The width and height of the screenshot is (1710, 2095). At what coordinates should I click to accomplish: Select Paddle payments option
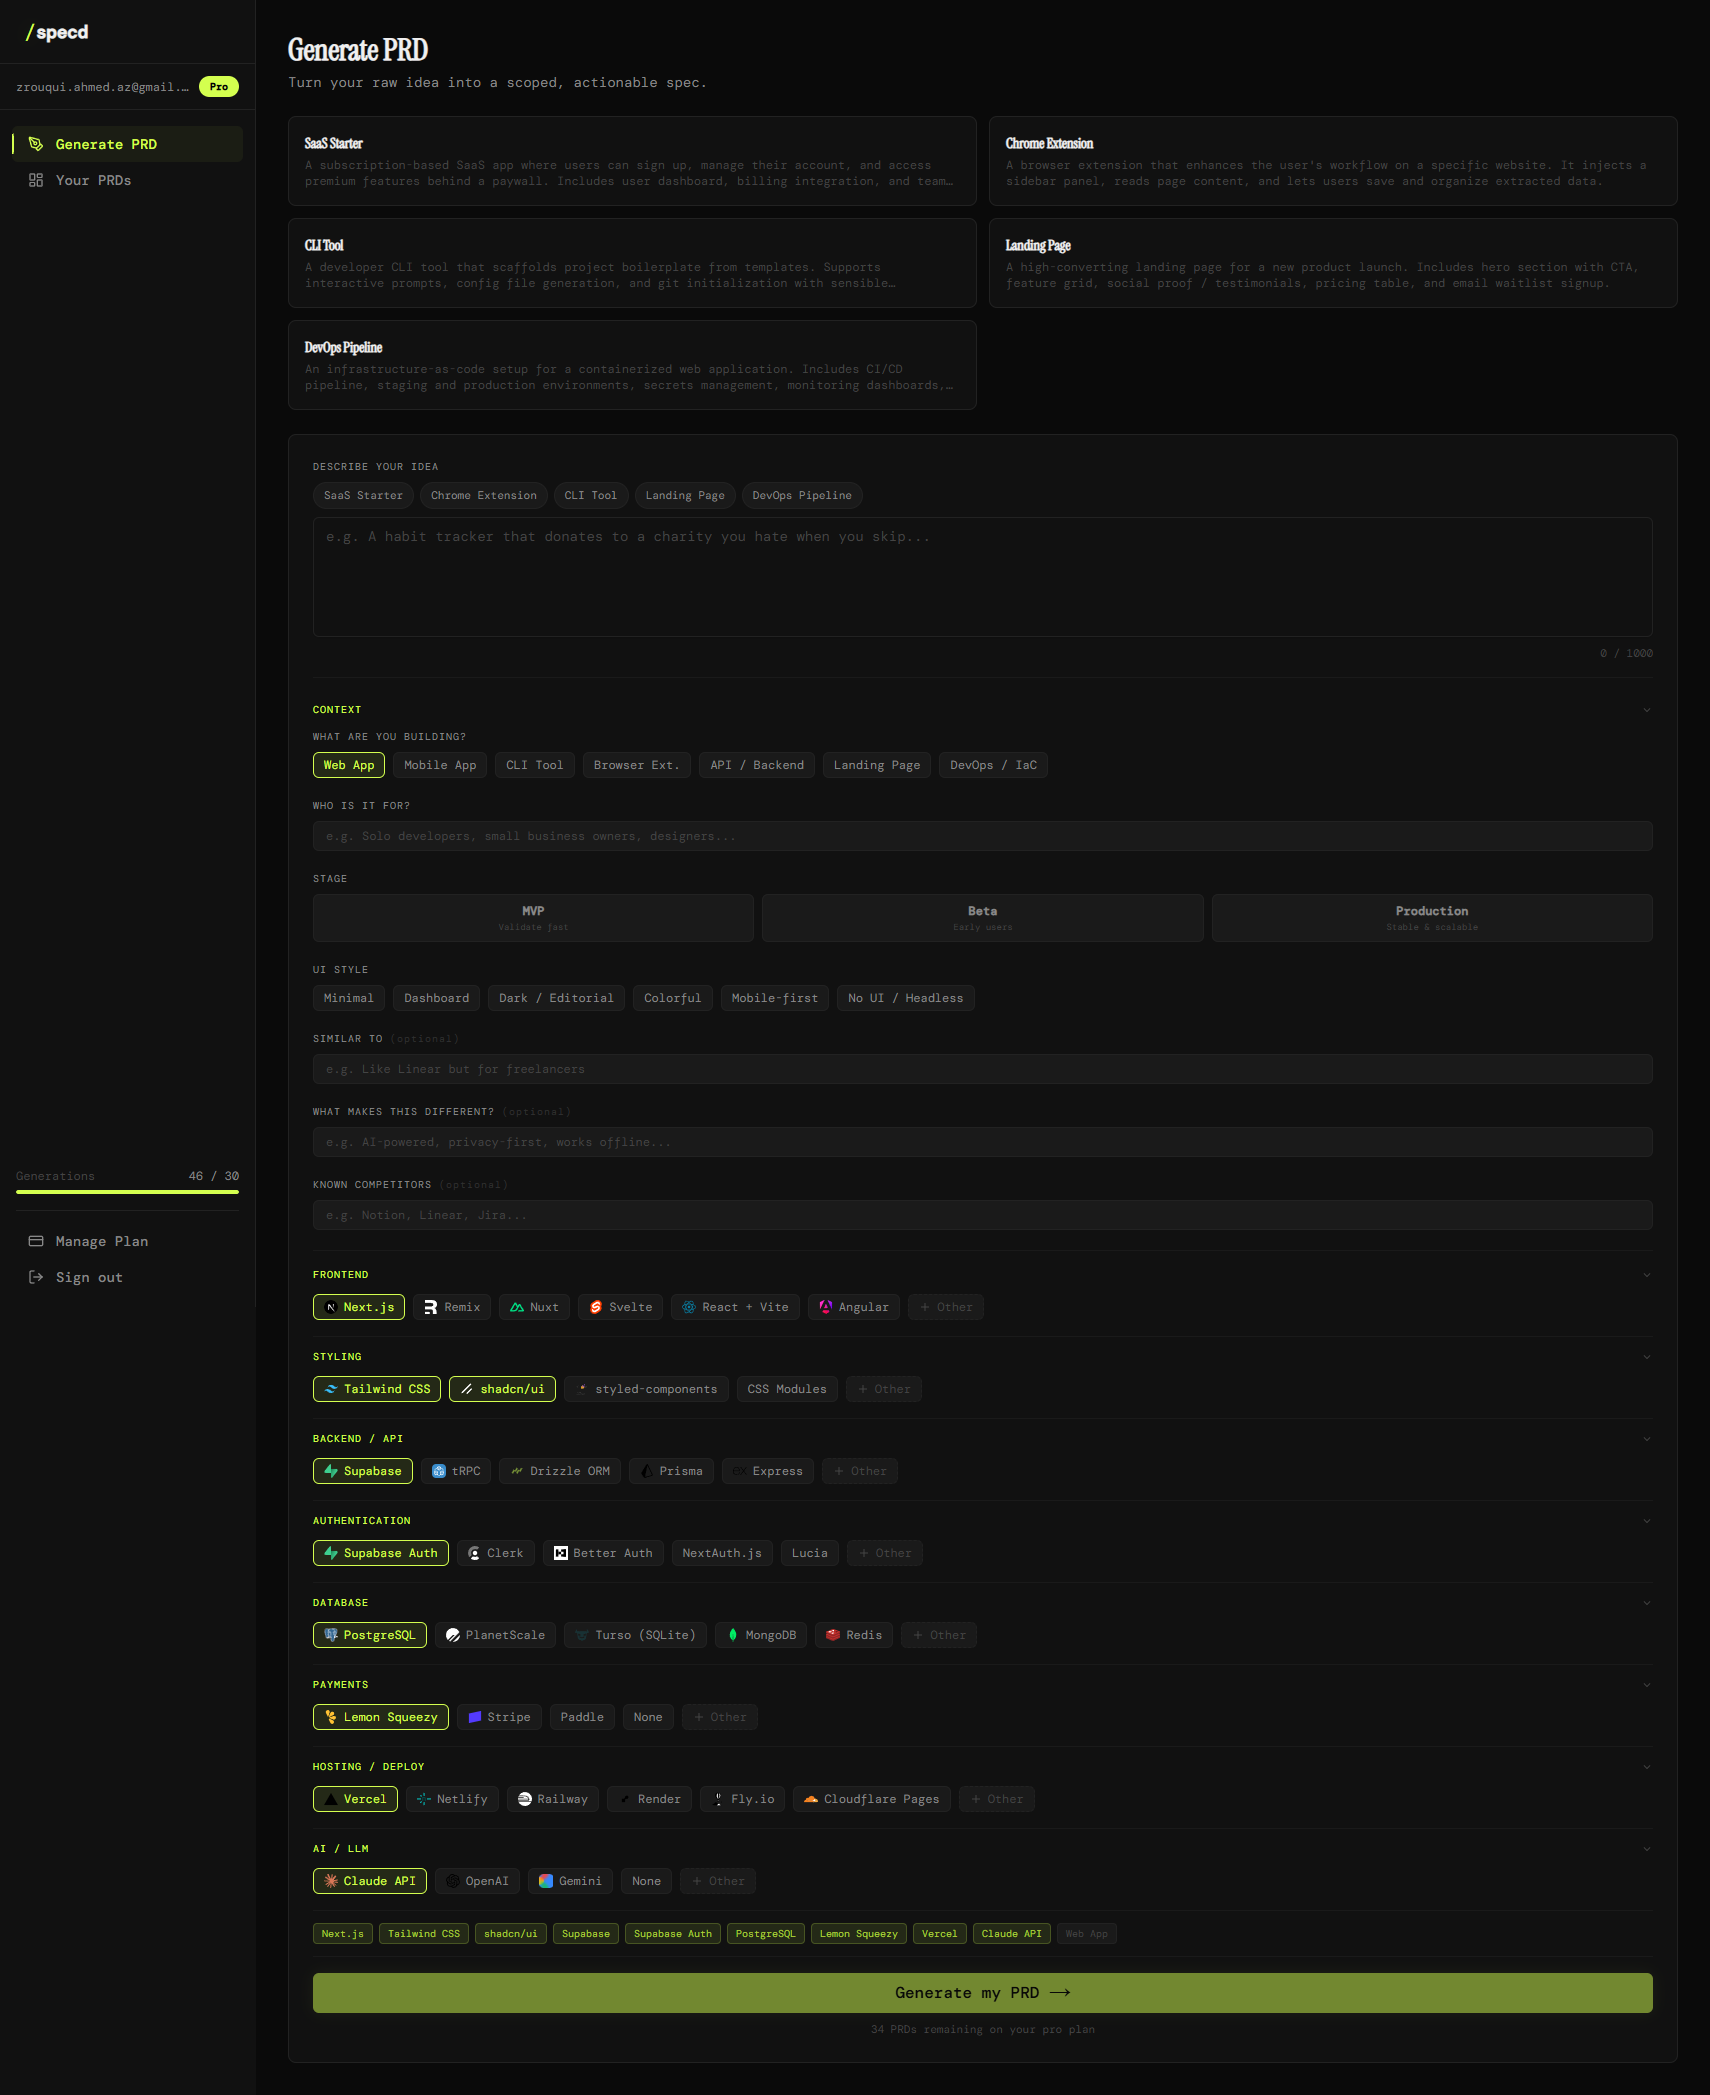[582, 1717]
